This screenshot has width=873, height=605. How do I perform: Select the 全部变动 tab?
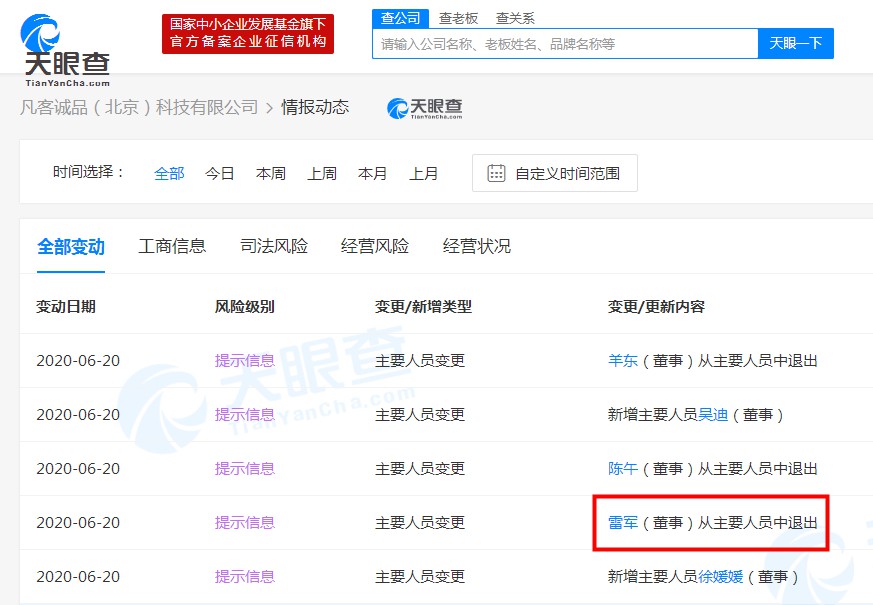pyautogui.click(x=71, y=246)
